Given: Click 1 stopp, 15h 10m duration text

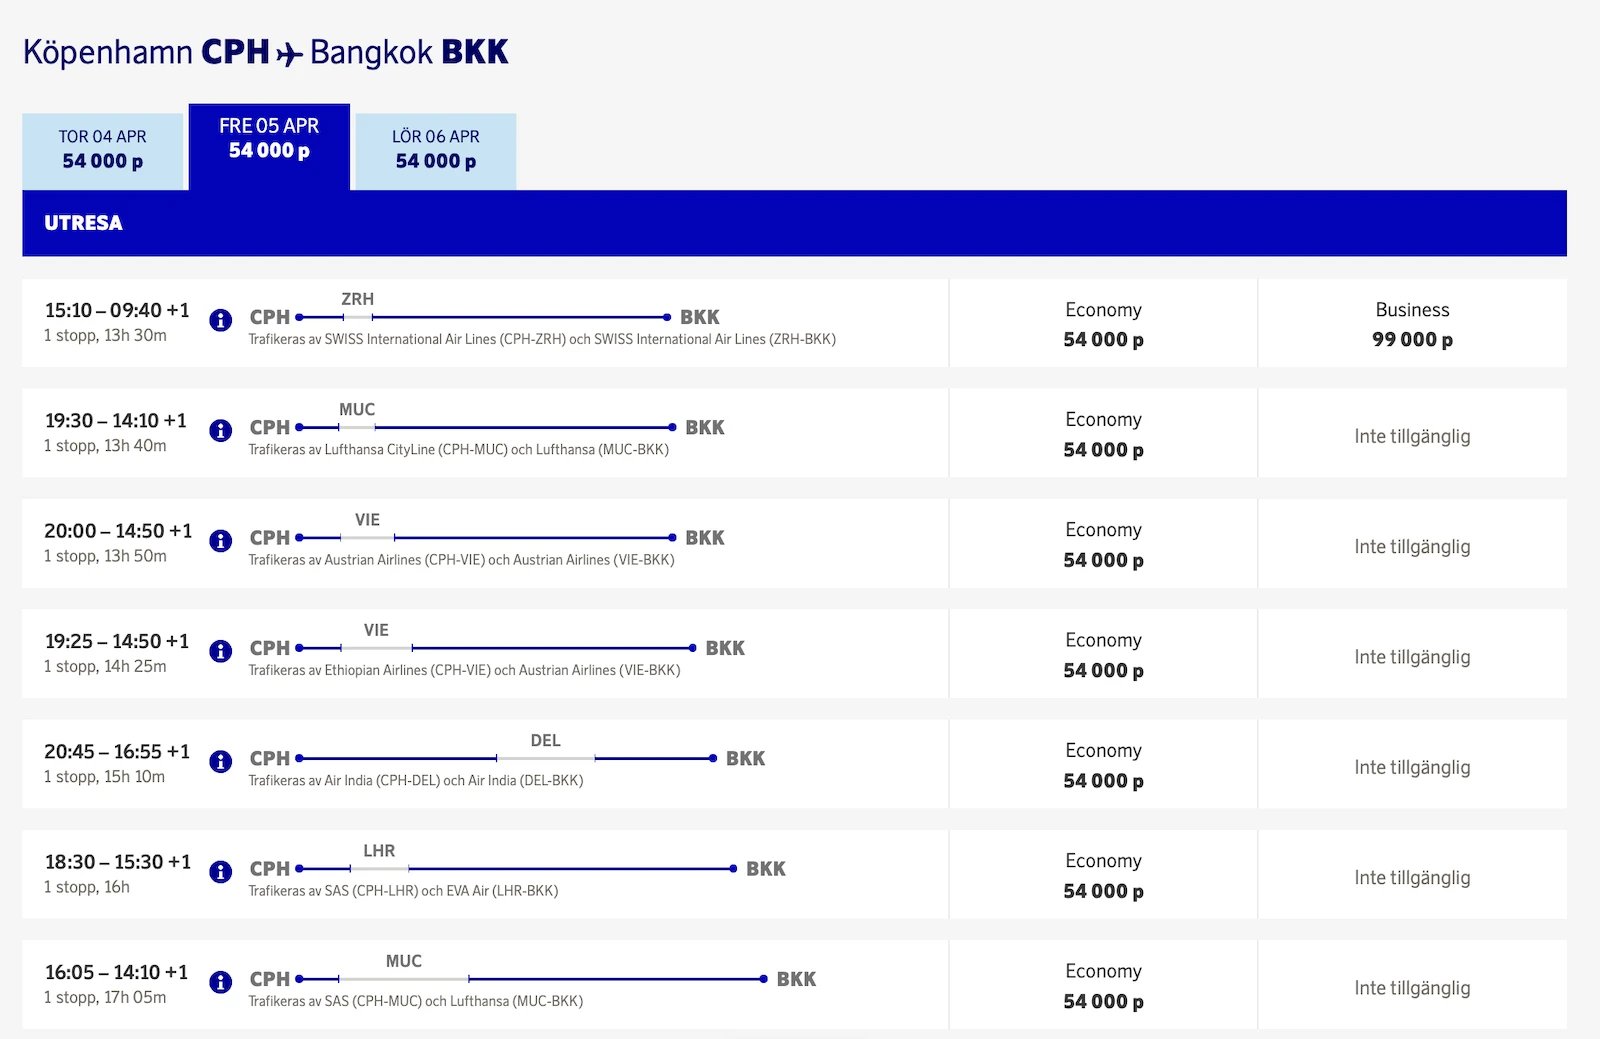Looking at the screenshot, I should point(105,776).
